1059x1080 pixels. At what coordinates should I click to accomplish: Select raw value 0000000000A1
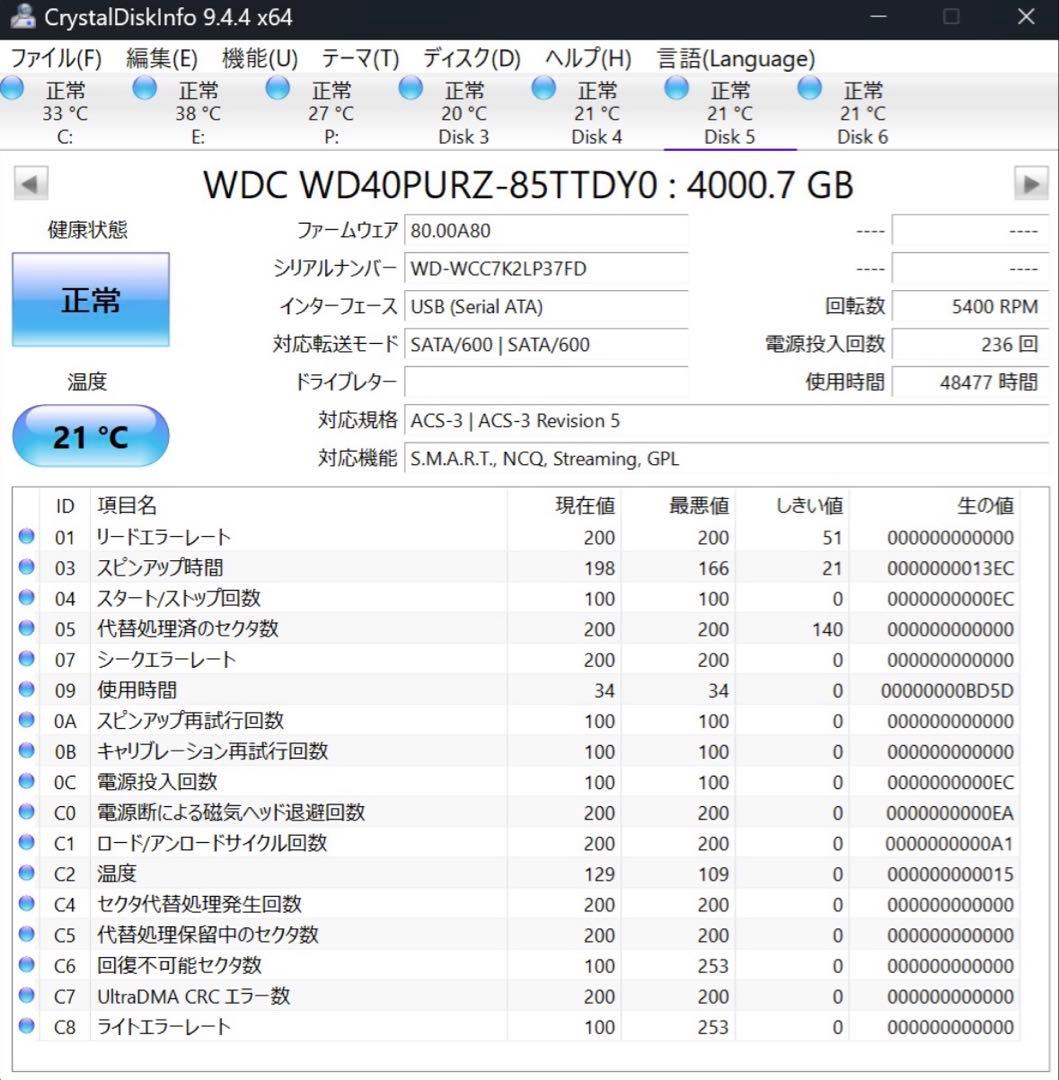pos(949,843)
